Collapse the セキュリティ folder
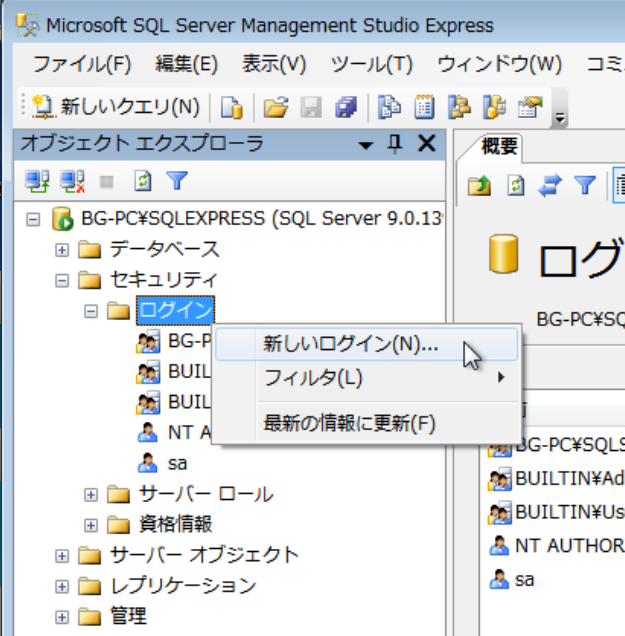The width and height of the screenshot is (625, 636). 62,280
